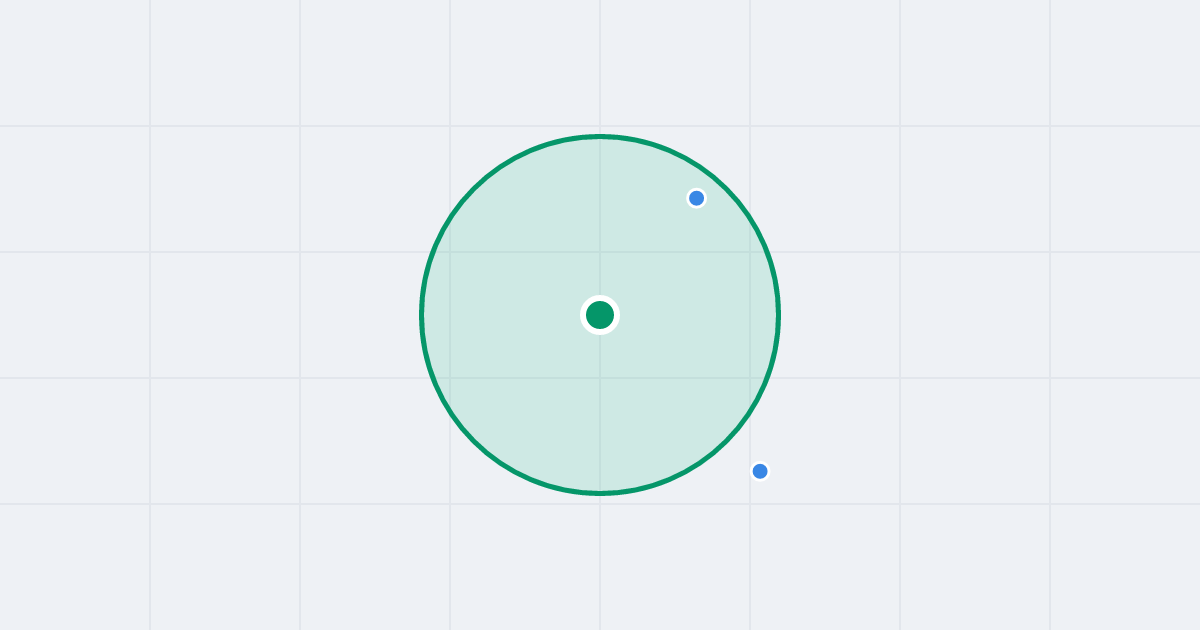
Task: Click the green center marker of the circle
Action: tap(600, 315)
